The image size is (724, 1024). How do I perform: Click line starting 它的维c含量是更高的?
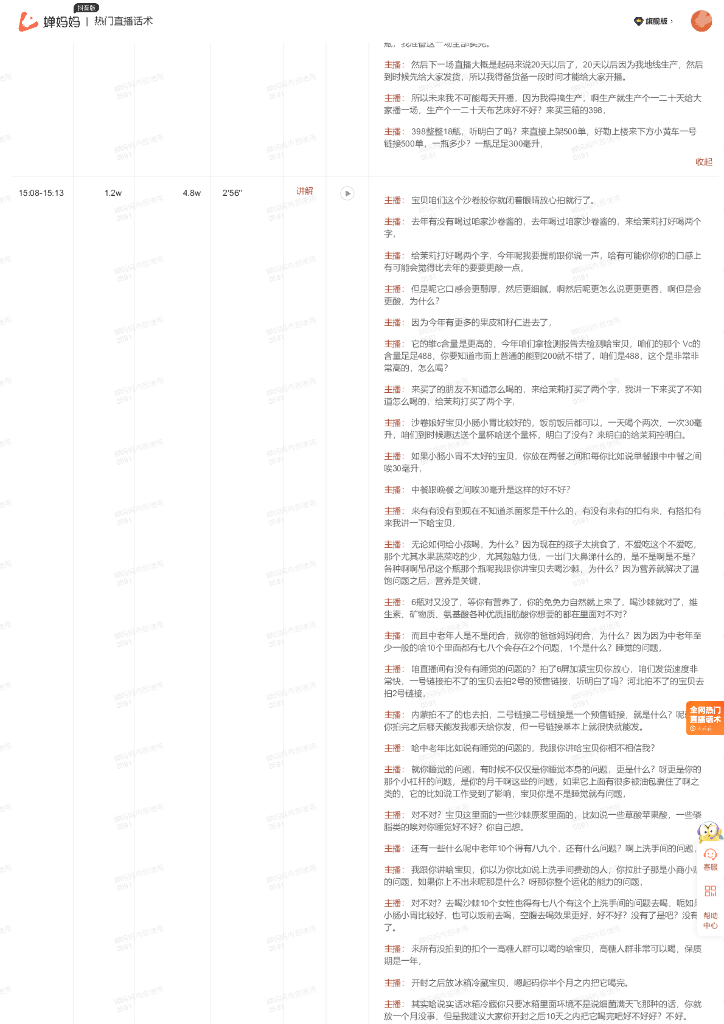[542, 356]
